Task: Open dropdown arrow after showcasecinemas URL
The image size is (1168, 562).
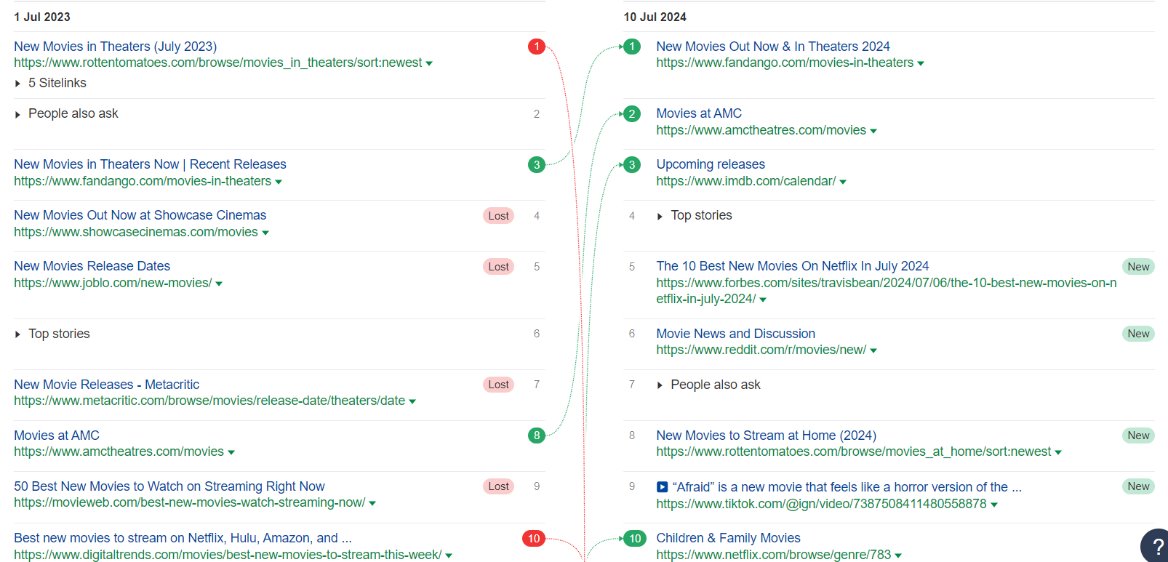Action: 265,233
